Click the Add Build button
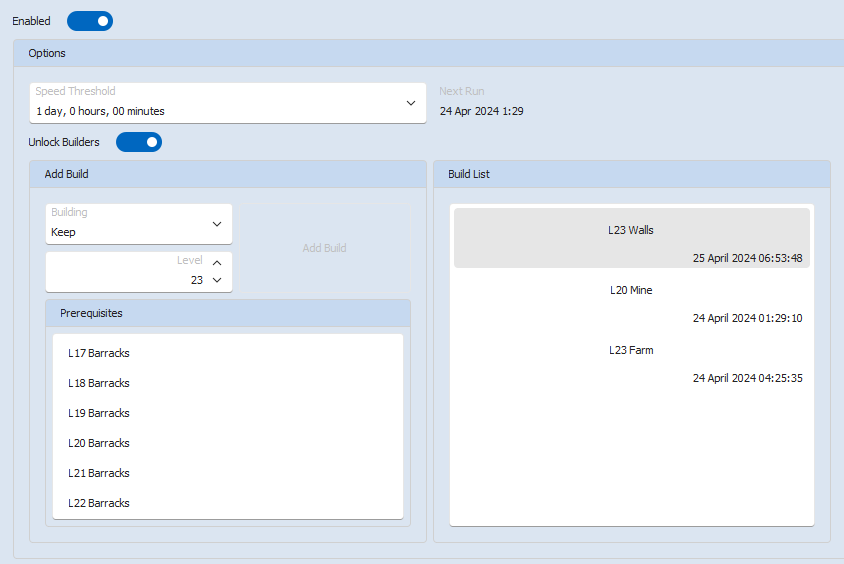Image resolution: width=844 pixels, height=564 pixels. coord(324,248)
